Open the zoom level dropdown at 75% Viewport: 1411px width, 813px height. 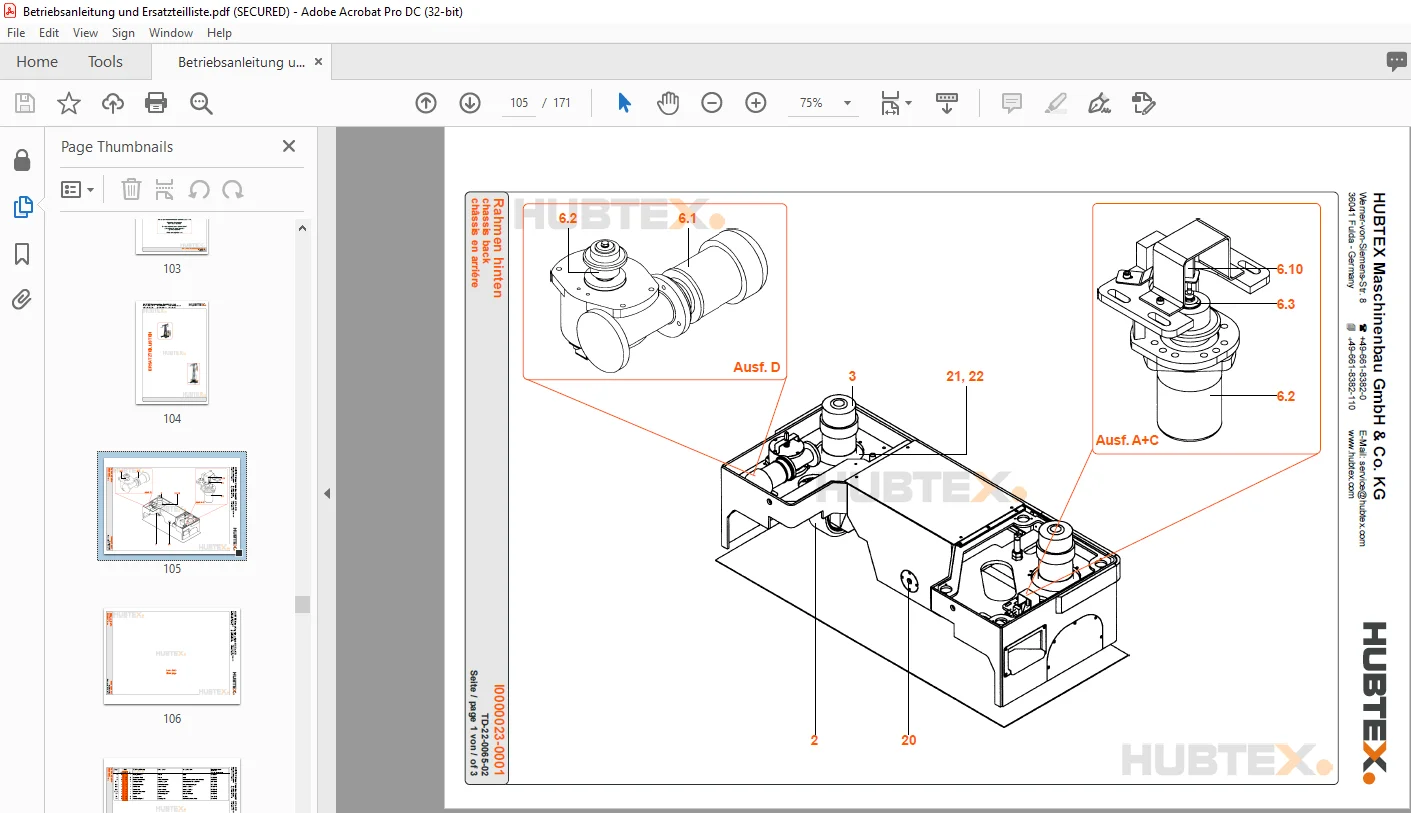point(848,103)
